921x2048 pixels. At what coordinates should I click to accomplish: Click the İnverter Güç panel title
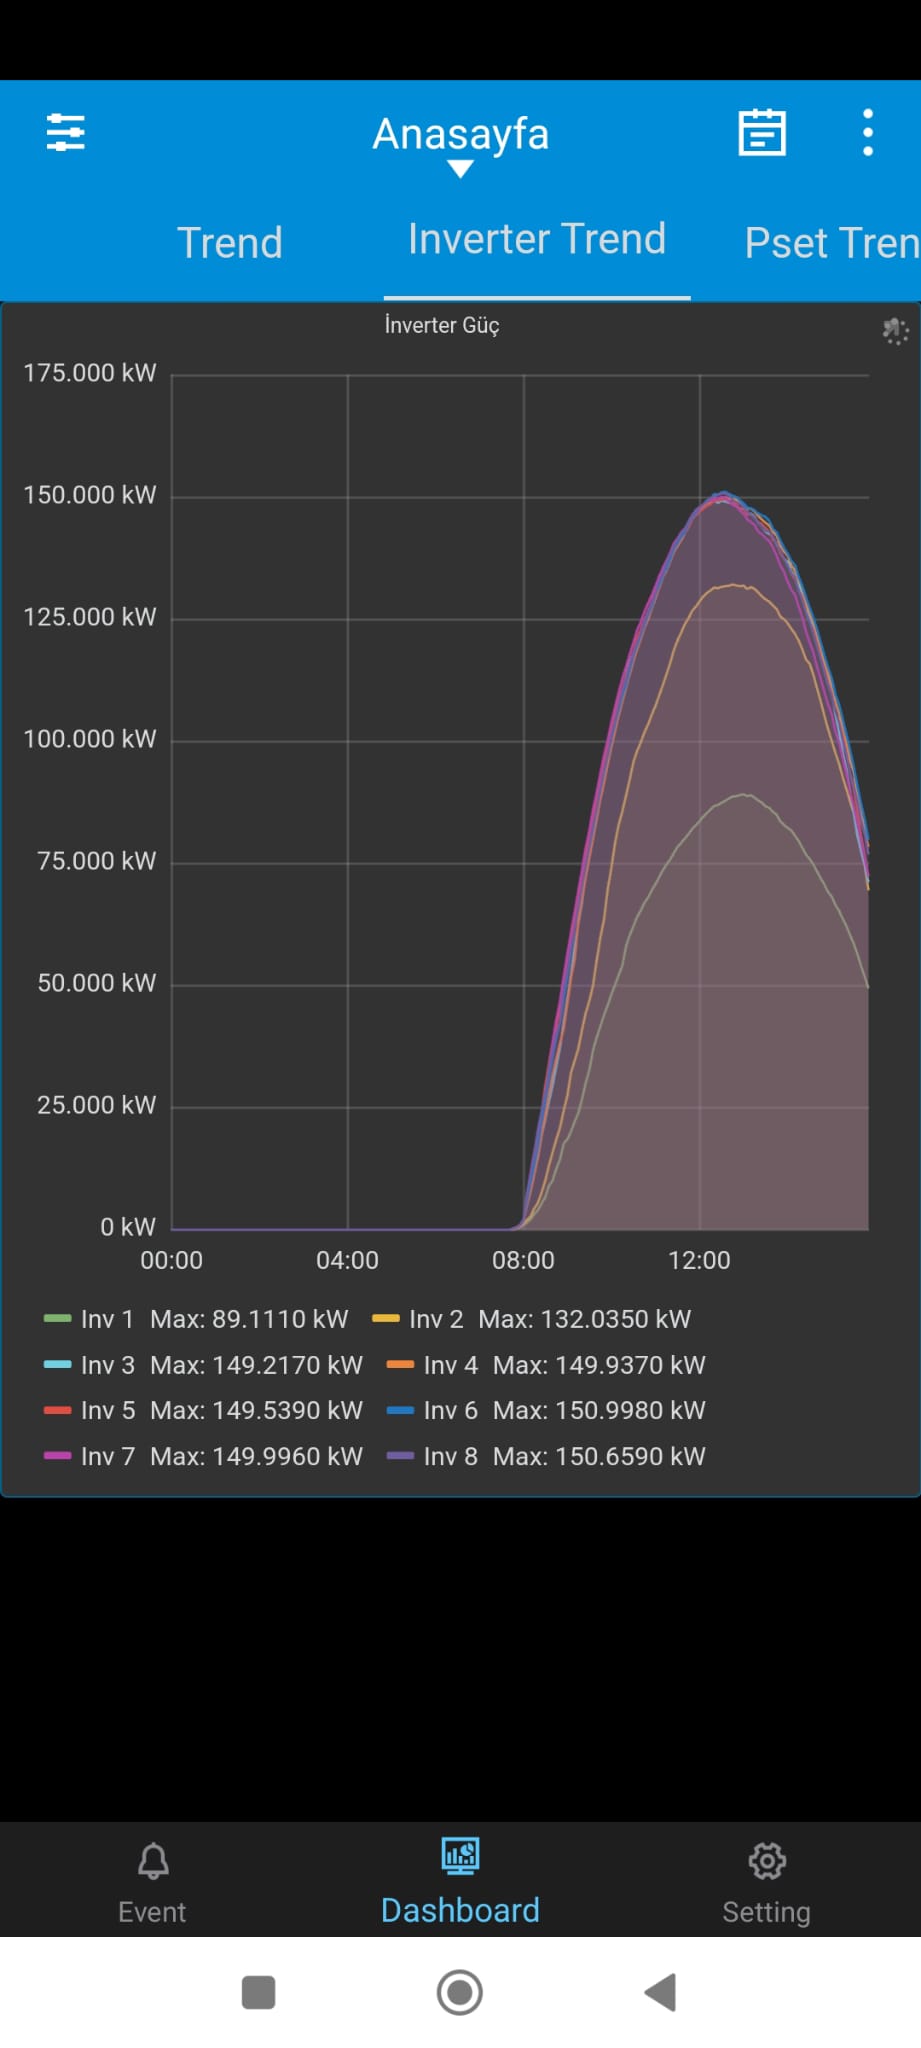point(442,325)
